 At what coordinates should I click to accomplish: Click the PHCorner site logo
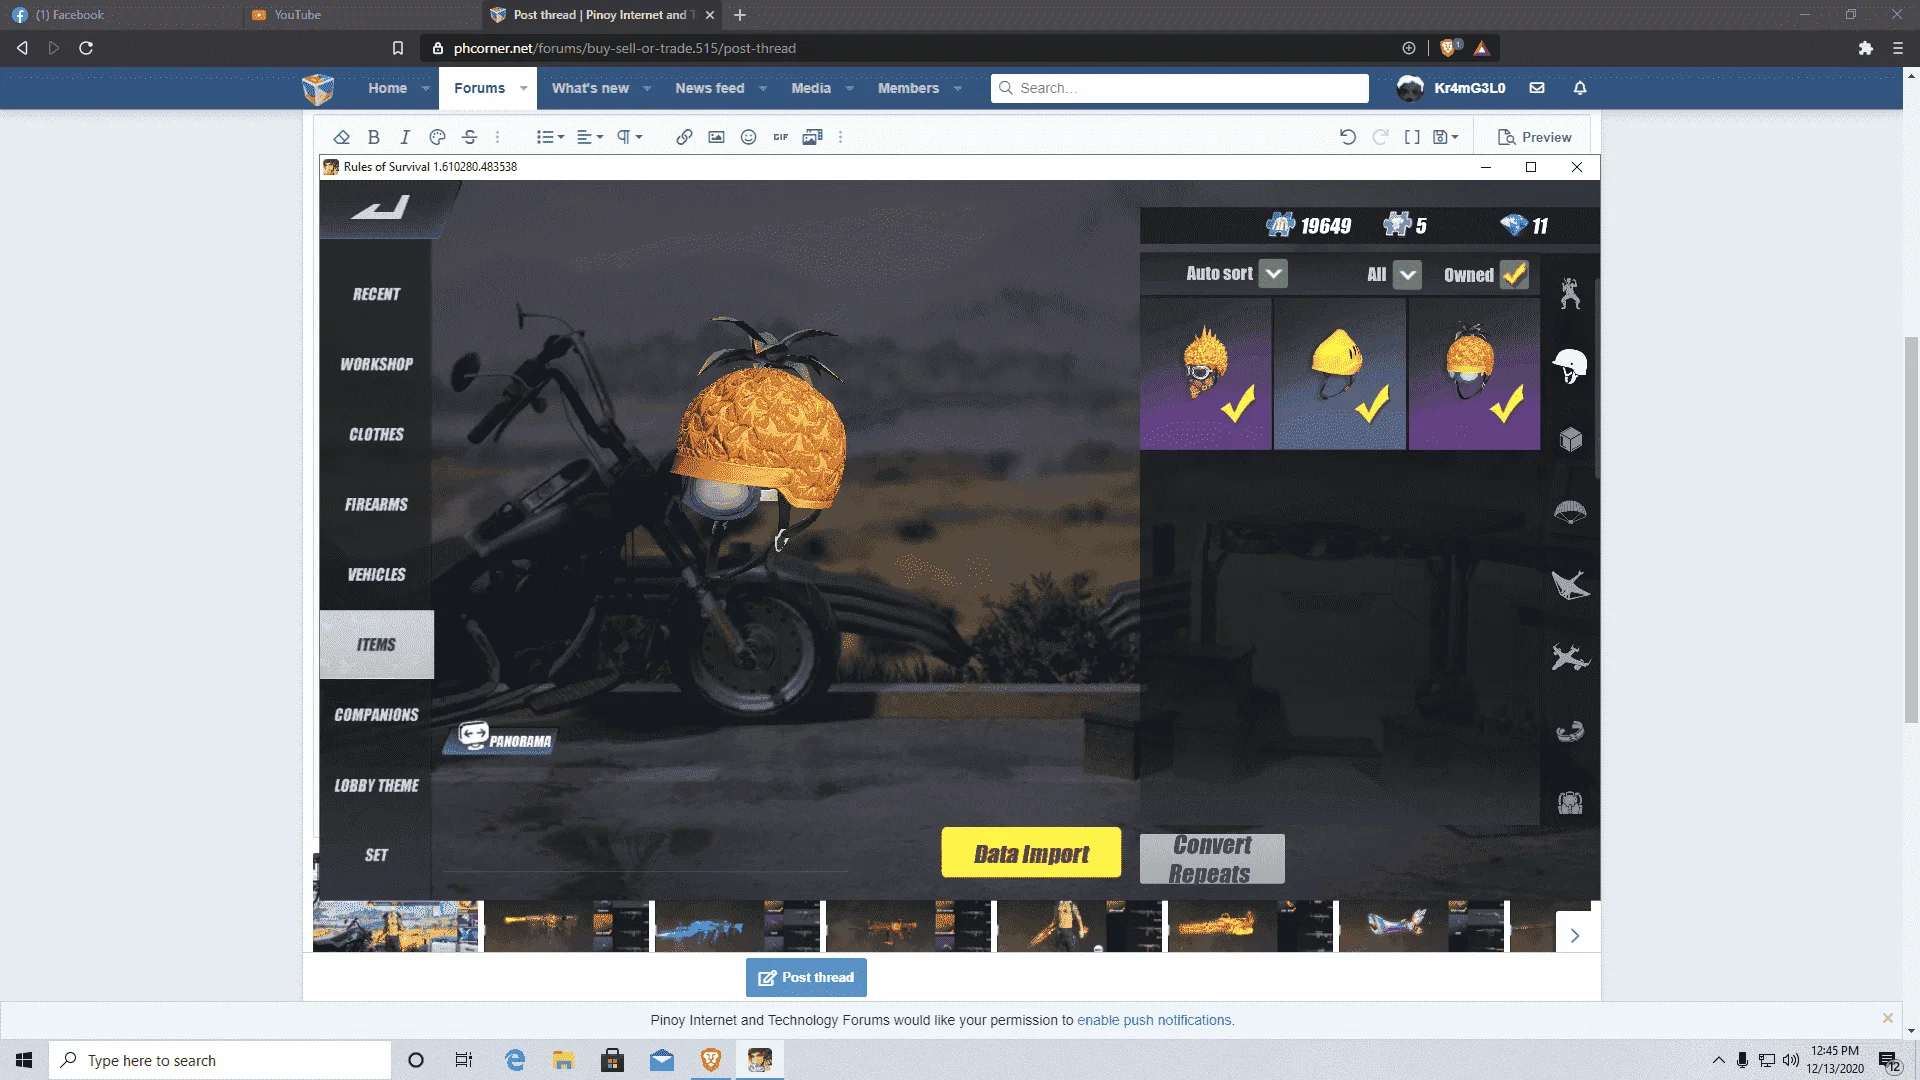[x=318, y=88]
